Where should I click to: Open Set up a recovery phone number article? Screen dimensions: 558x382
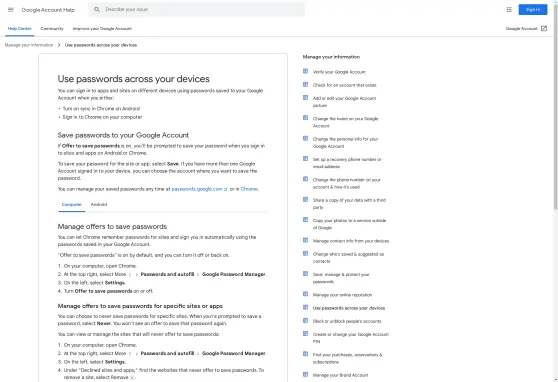click(347, 163)
